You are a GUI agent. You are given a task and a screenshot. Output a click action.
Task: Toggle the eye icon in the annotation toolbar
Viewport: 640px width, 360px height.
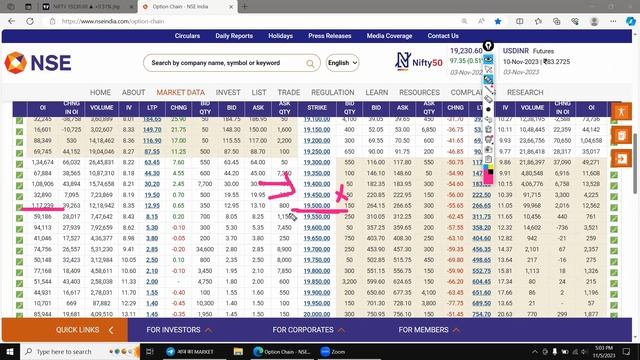488,60
